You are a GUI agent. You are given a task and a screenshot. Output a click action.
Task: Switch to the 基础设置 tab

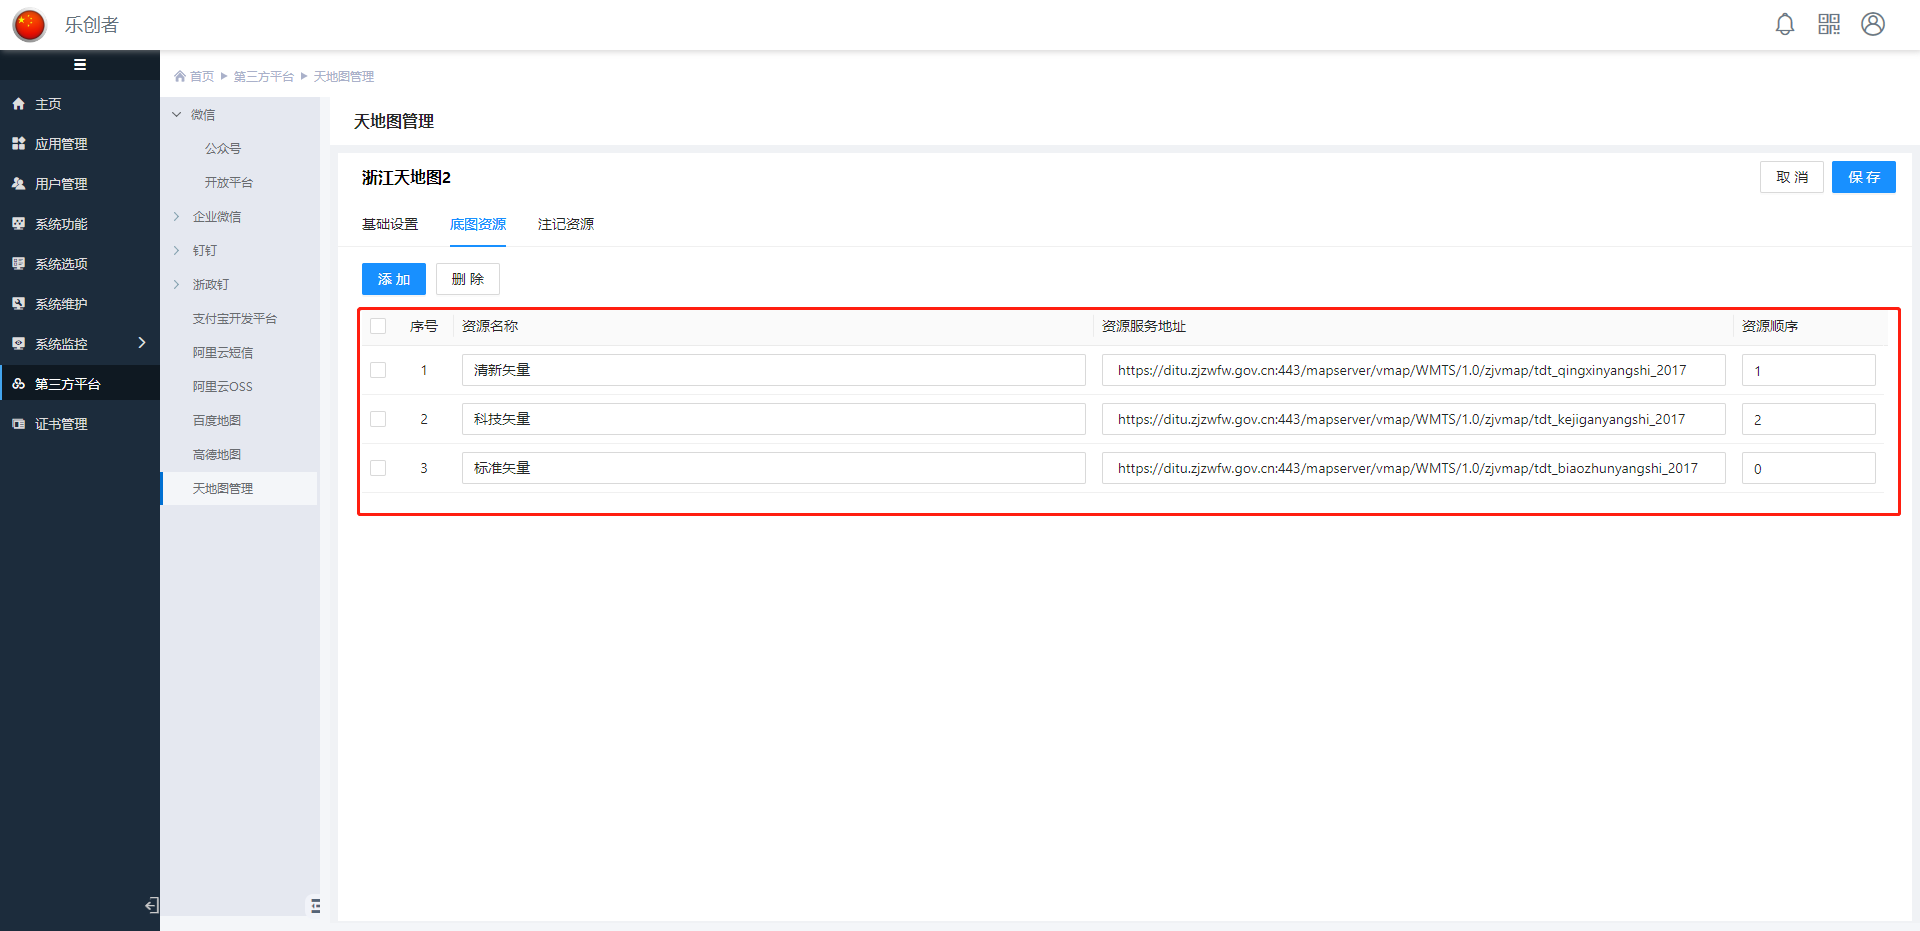390,224
